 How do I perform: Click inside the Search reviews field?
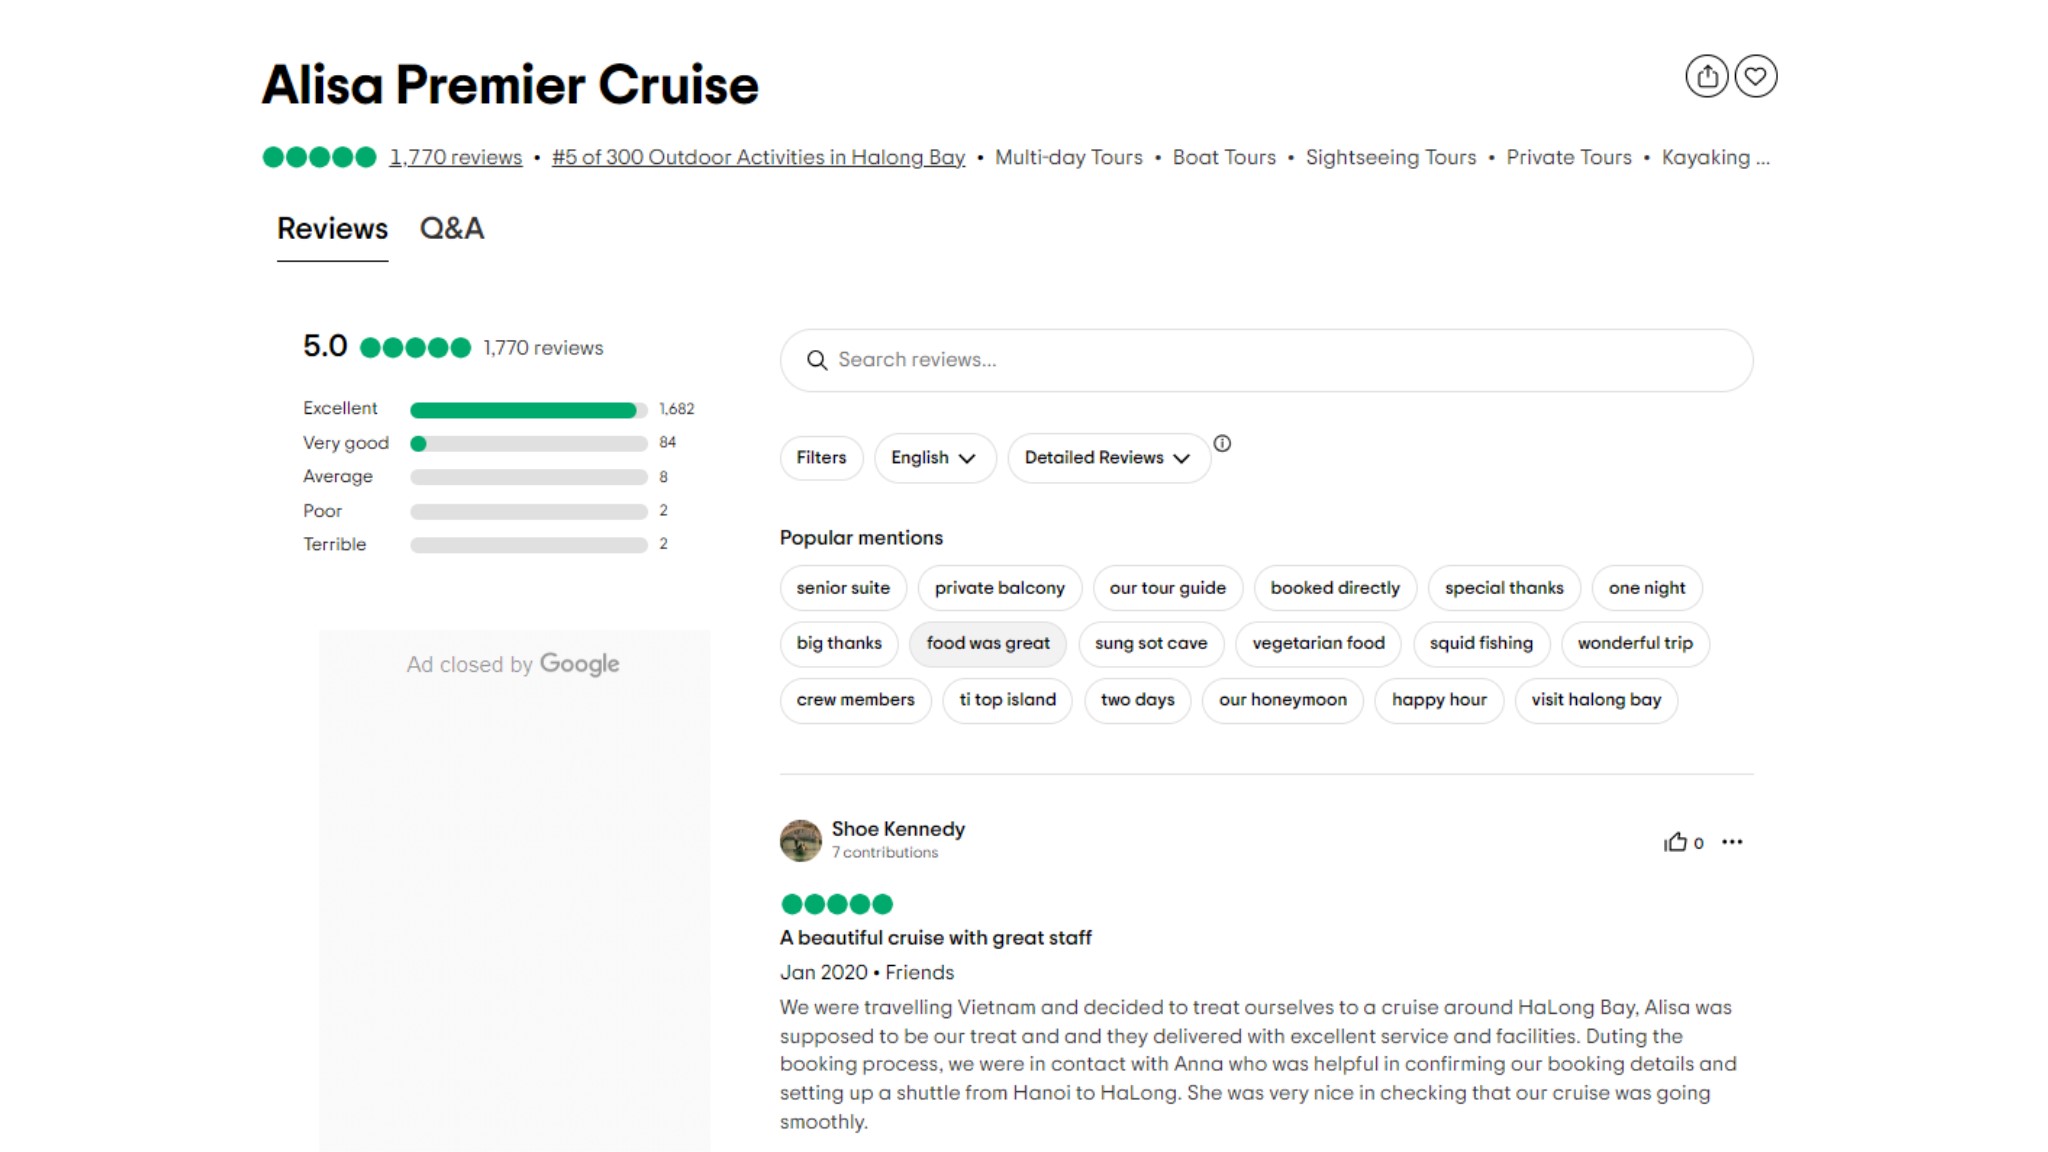click(1100, 360)
